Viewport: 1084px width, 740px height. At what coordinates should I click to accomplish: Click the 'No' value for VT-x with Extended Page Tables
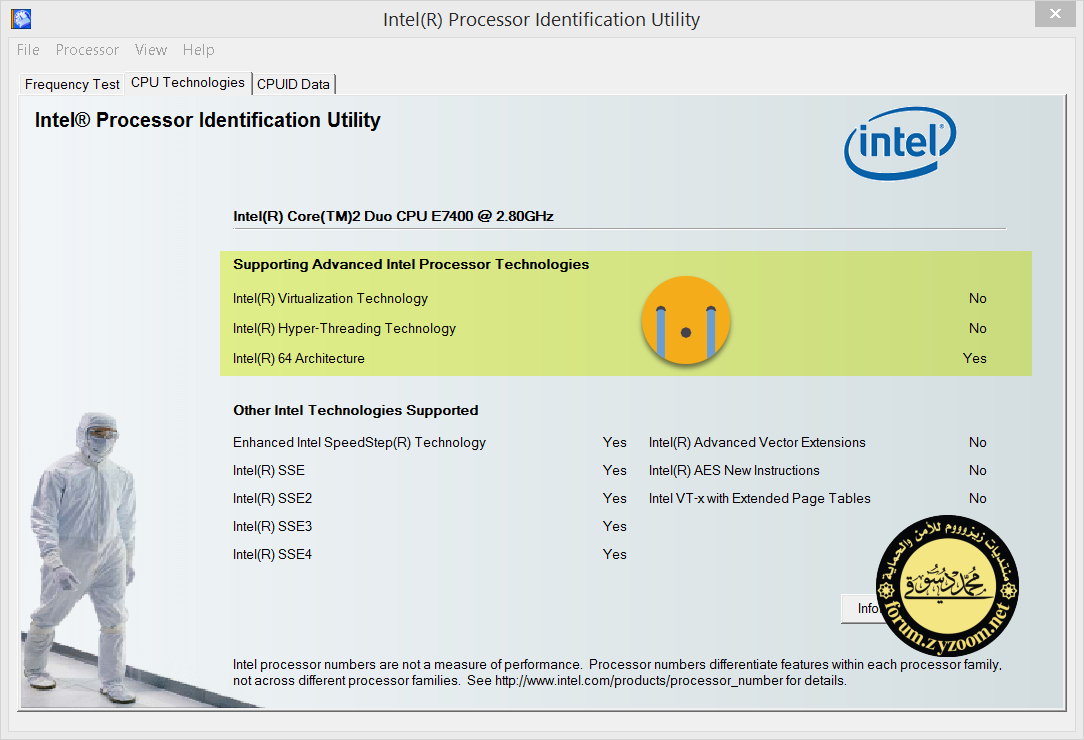click(978, 499)
